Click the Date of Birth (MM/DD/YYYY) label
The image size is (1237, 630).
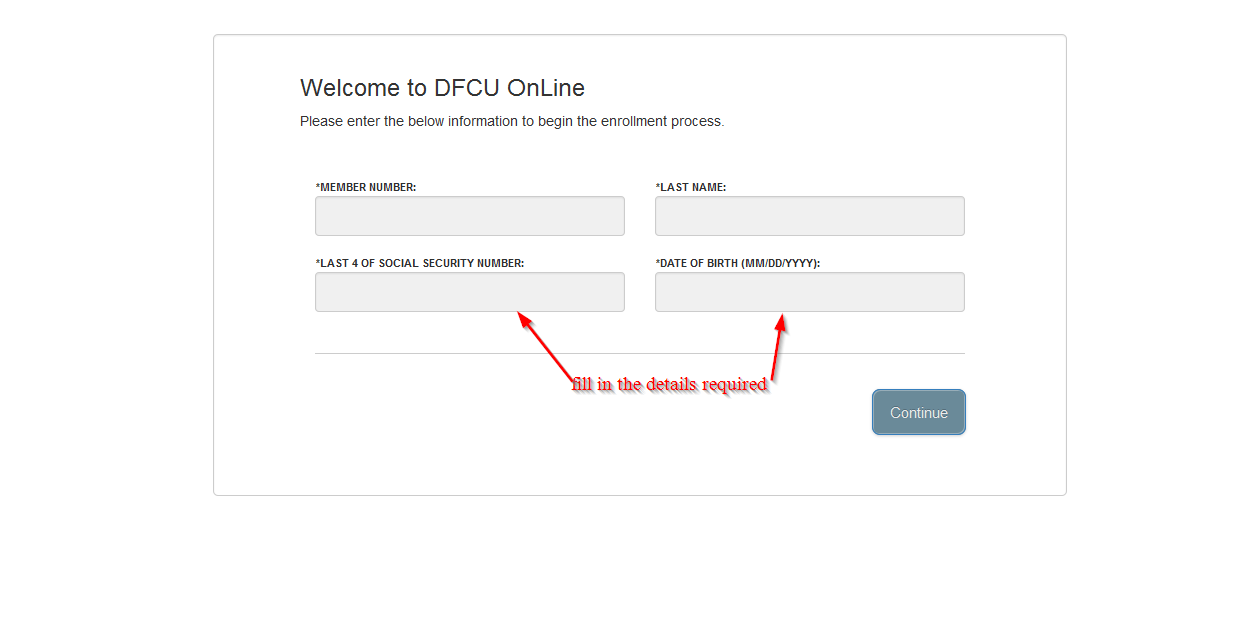[x=740, y=263]
